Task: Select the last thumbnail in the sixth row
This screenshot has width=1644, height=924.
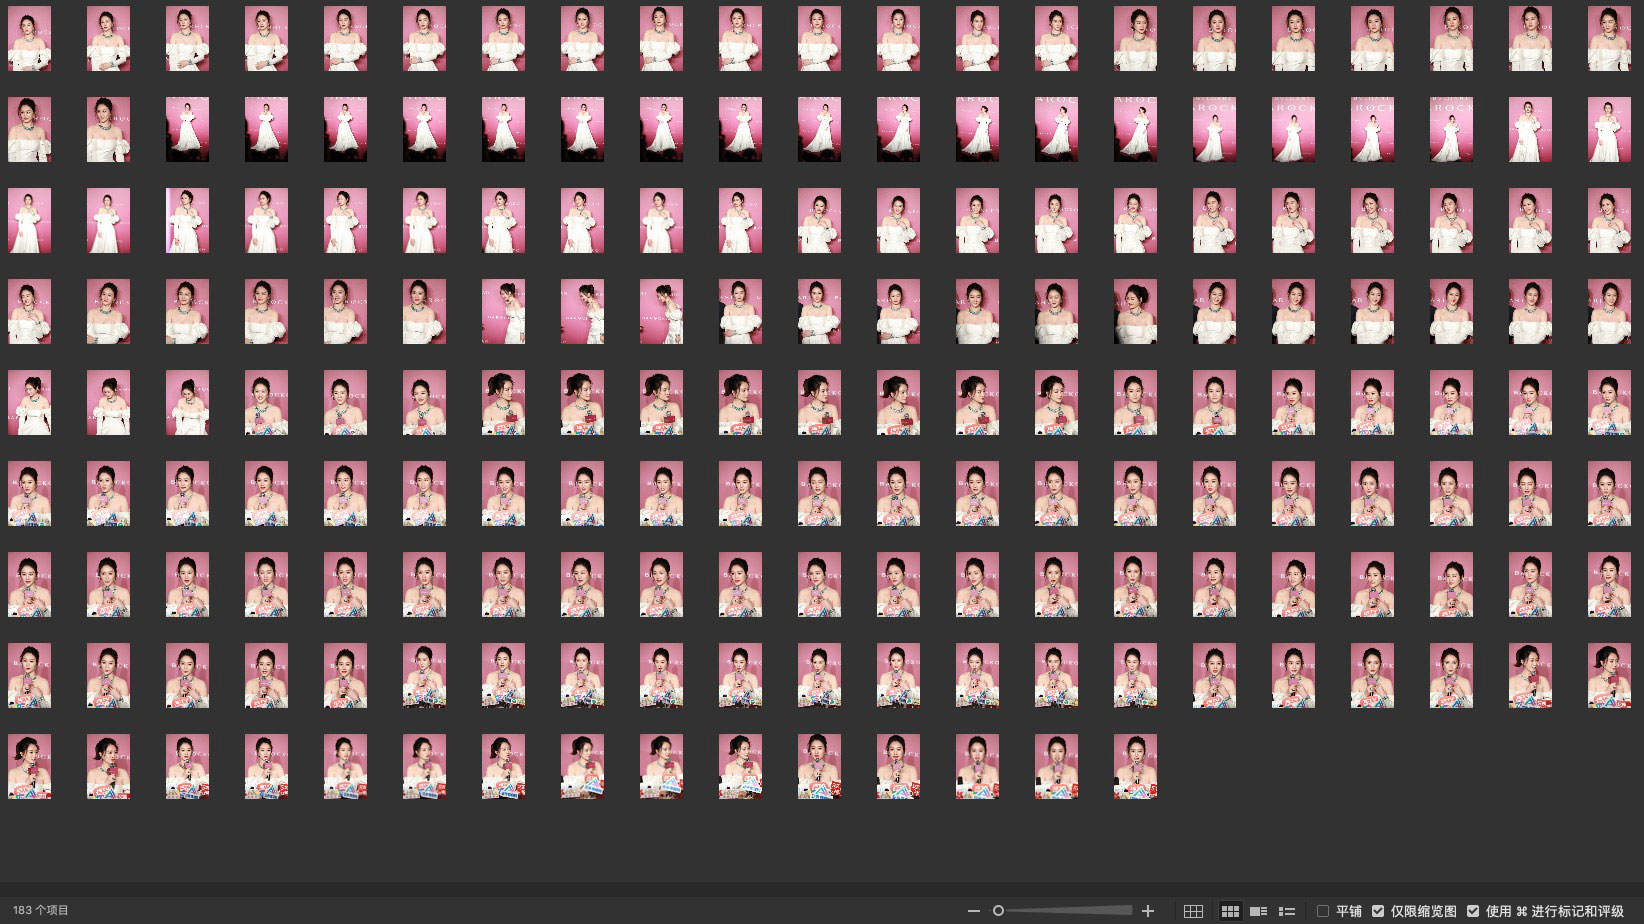Action: coord(1609,493)
